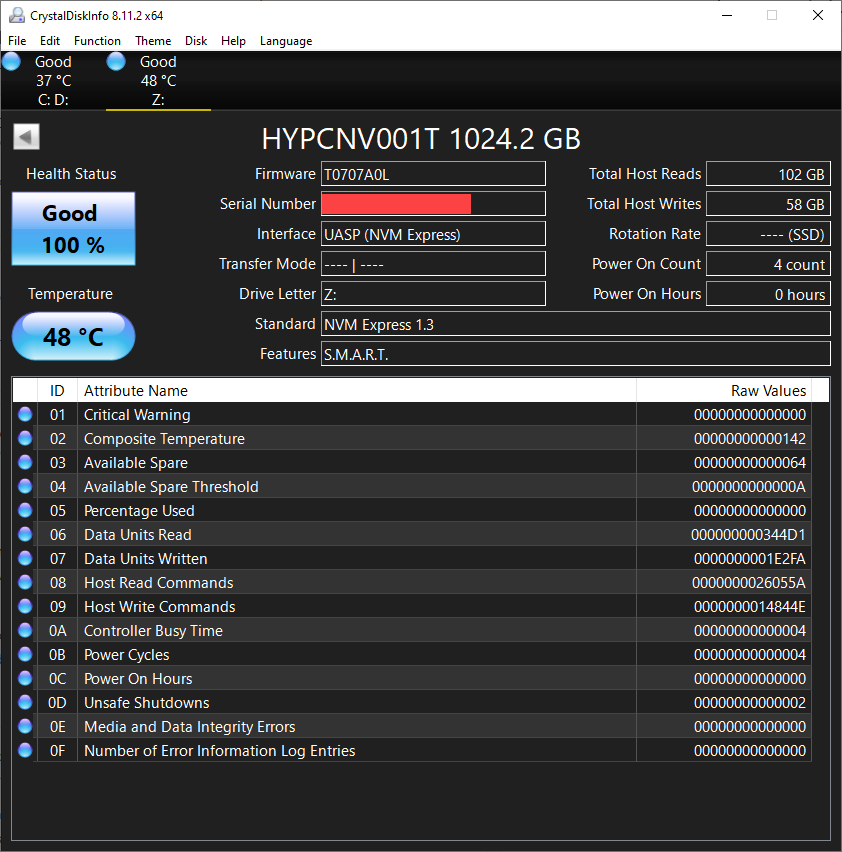Screen dimensions: 842x852
Task: Click the 48 °C temperature button
Action: (73, 336)
